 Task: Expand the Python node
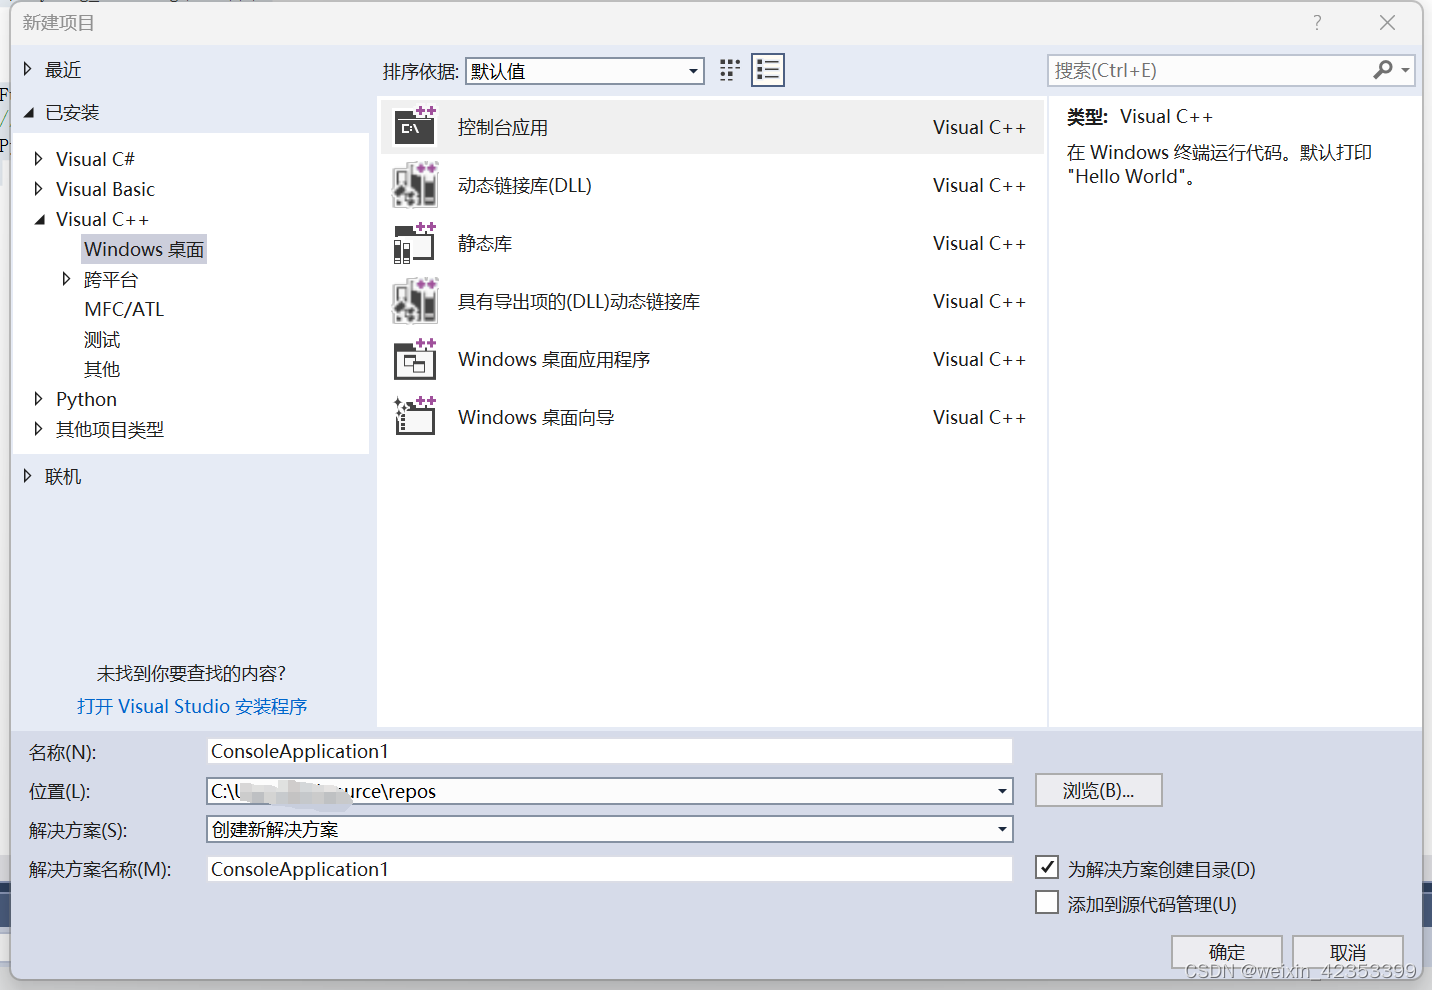click(x=38, y=399)
